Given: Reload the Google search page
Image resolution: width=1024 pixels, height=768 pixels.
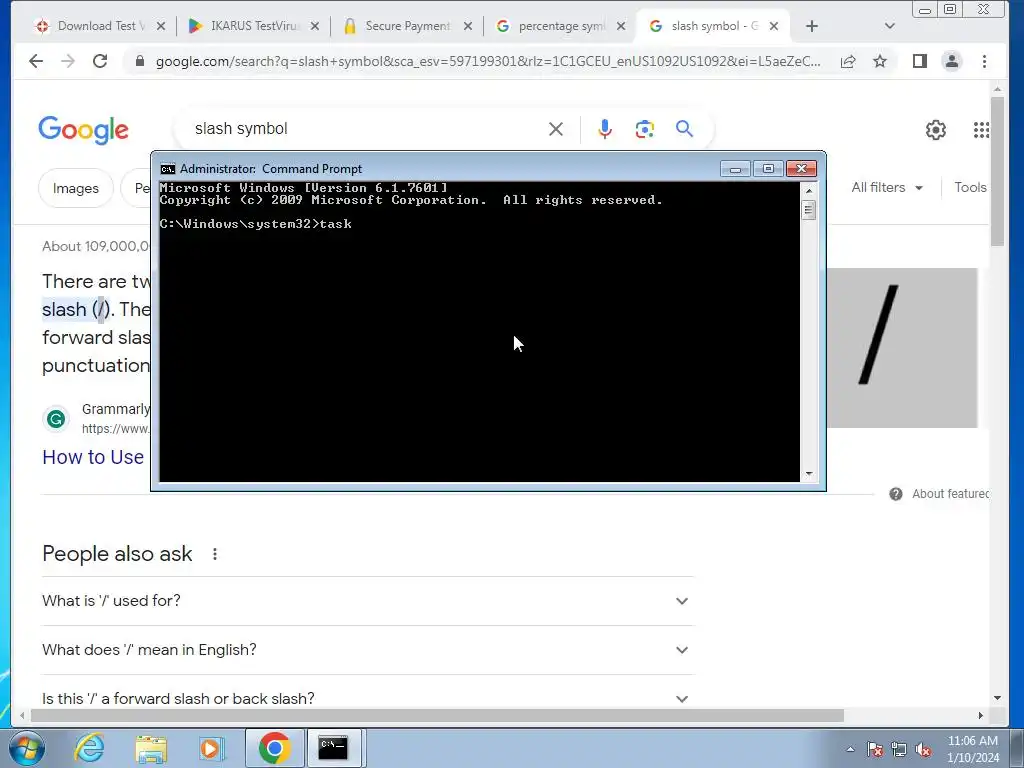Looking at the screenshot, I should coord(100,61).
